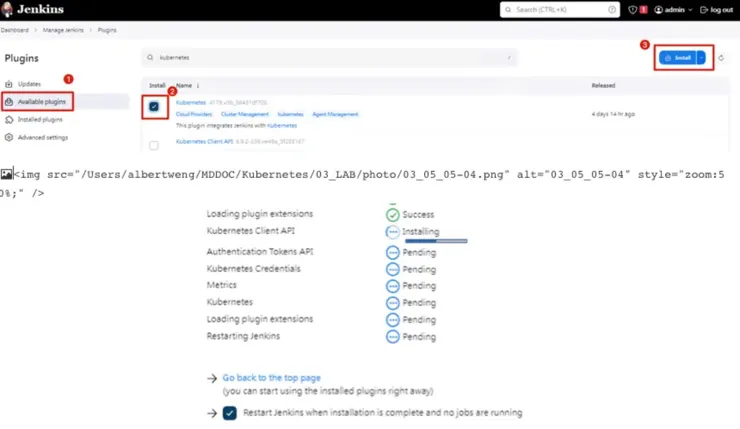Select Available plugins in sidebar
The height and width of the screenshot is (429, 740).
(42, 102)
